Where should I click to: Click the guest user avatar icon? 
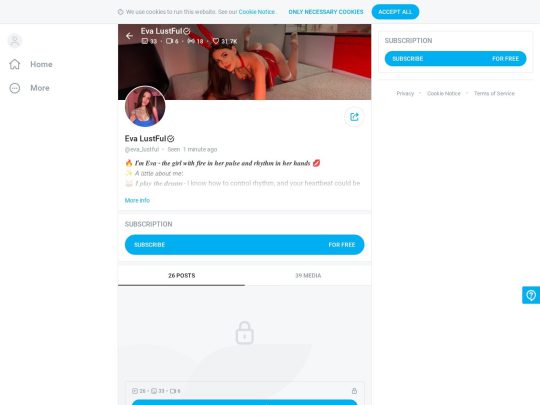15,41
